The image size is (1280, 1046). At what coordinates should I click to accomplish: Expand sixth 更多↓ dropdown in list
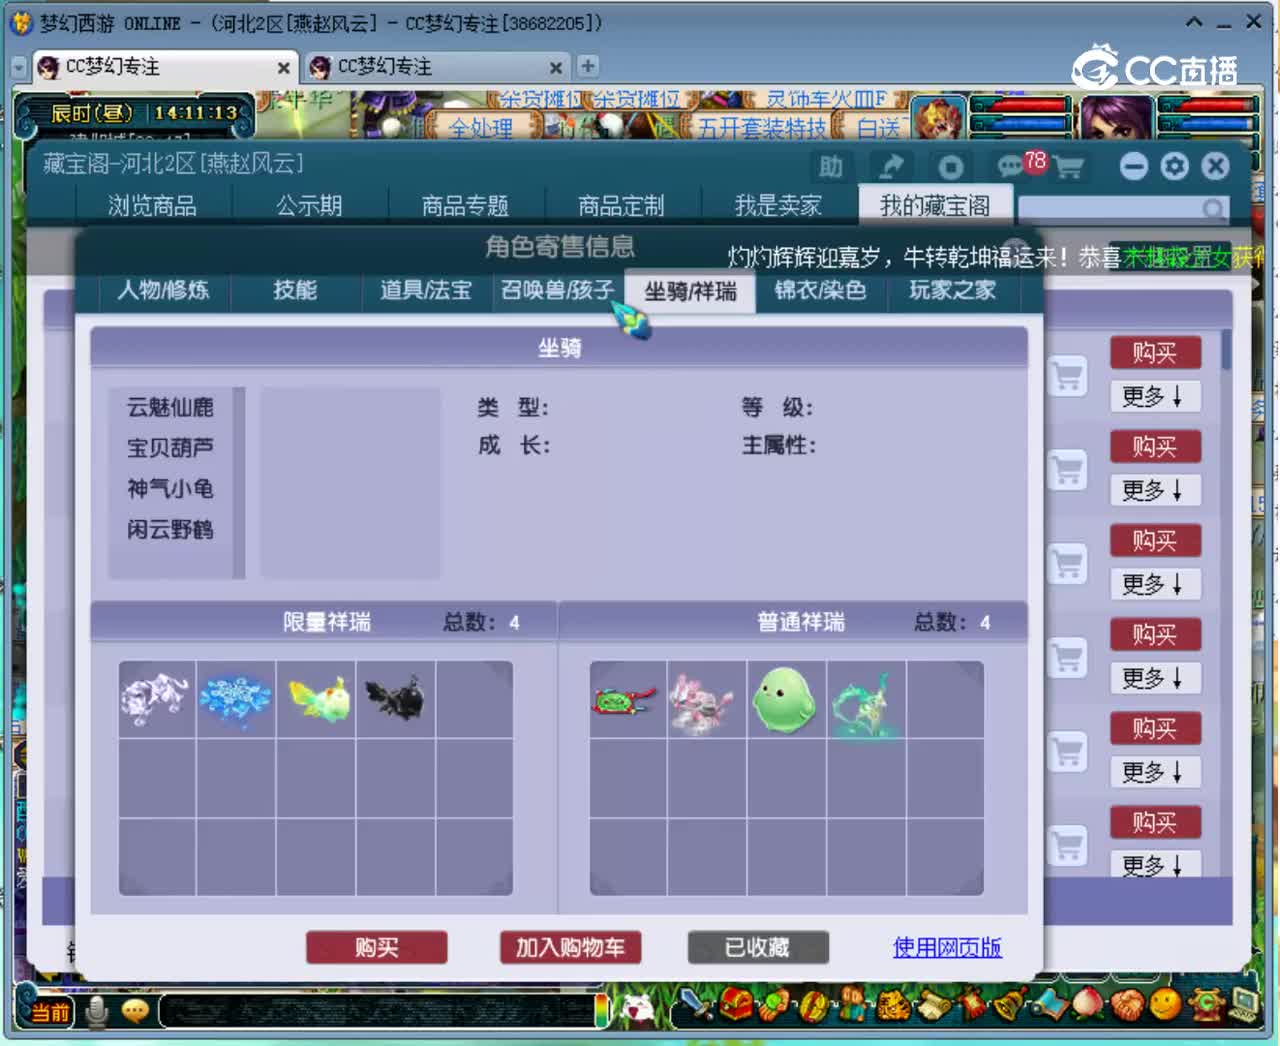(1154, 865)
